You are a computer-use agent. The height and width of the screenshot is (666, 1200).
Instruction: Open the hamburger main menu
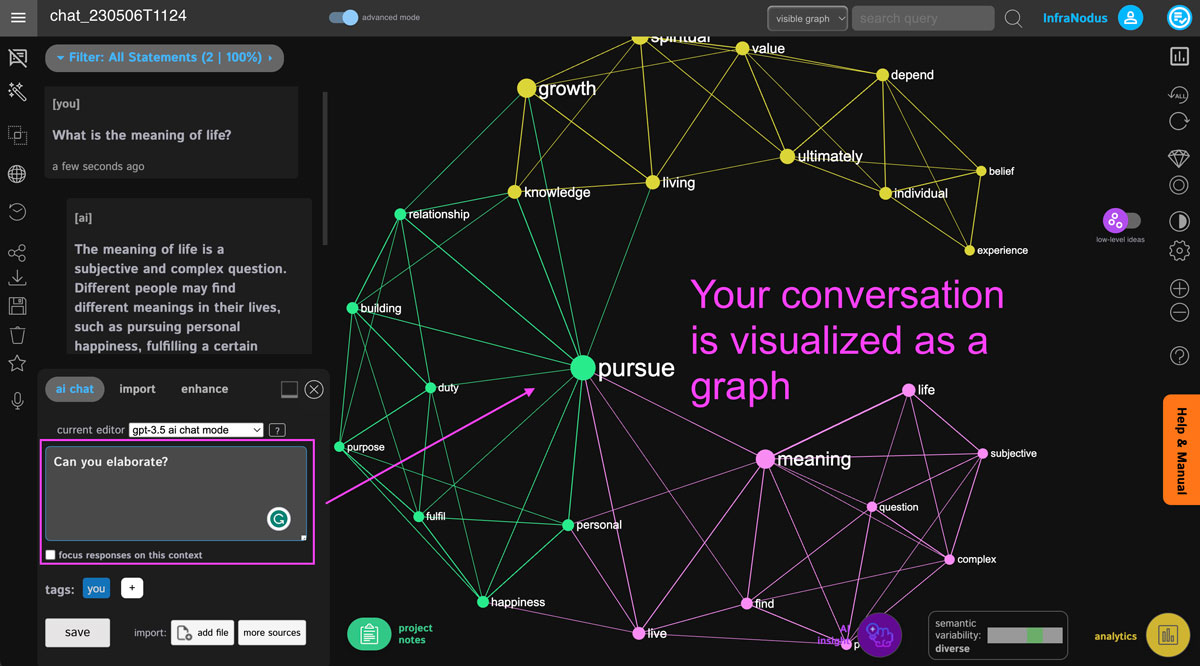tap(17, 17)
